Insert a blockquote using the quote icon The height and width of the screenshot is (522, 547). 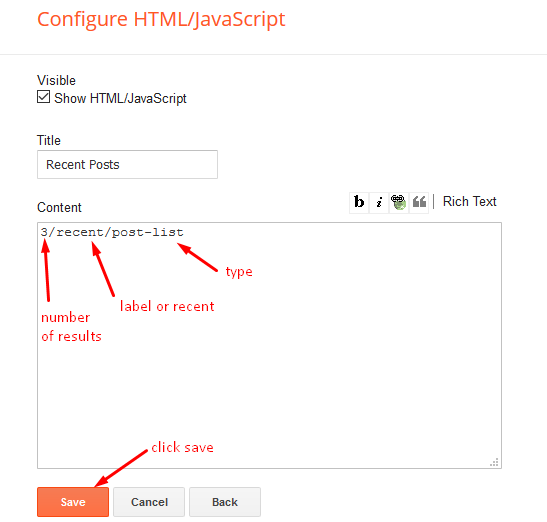419,202
